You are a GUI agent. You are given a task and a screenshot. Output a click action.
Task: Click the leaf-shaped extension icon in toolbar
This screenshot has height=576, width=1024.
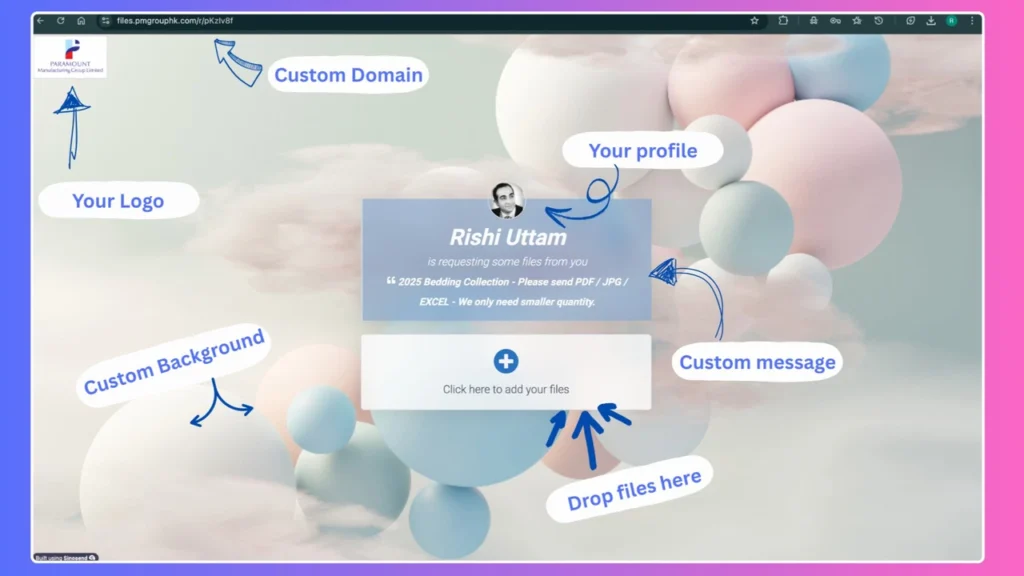point(910,20)
